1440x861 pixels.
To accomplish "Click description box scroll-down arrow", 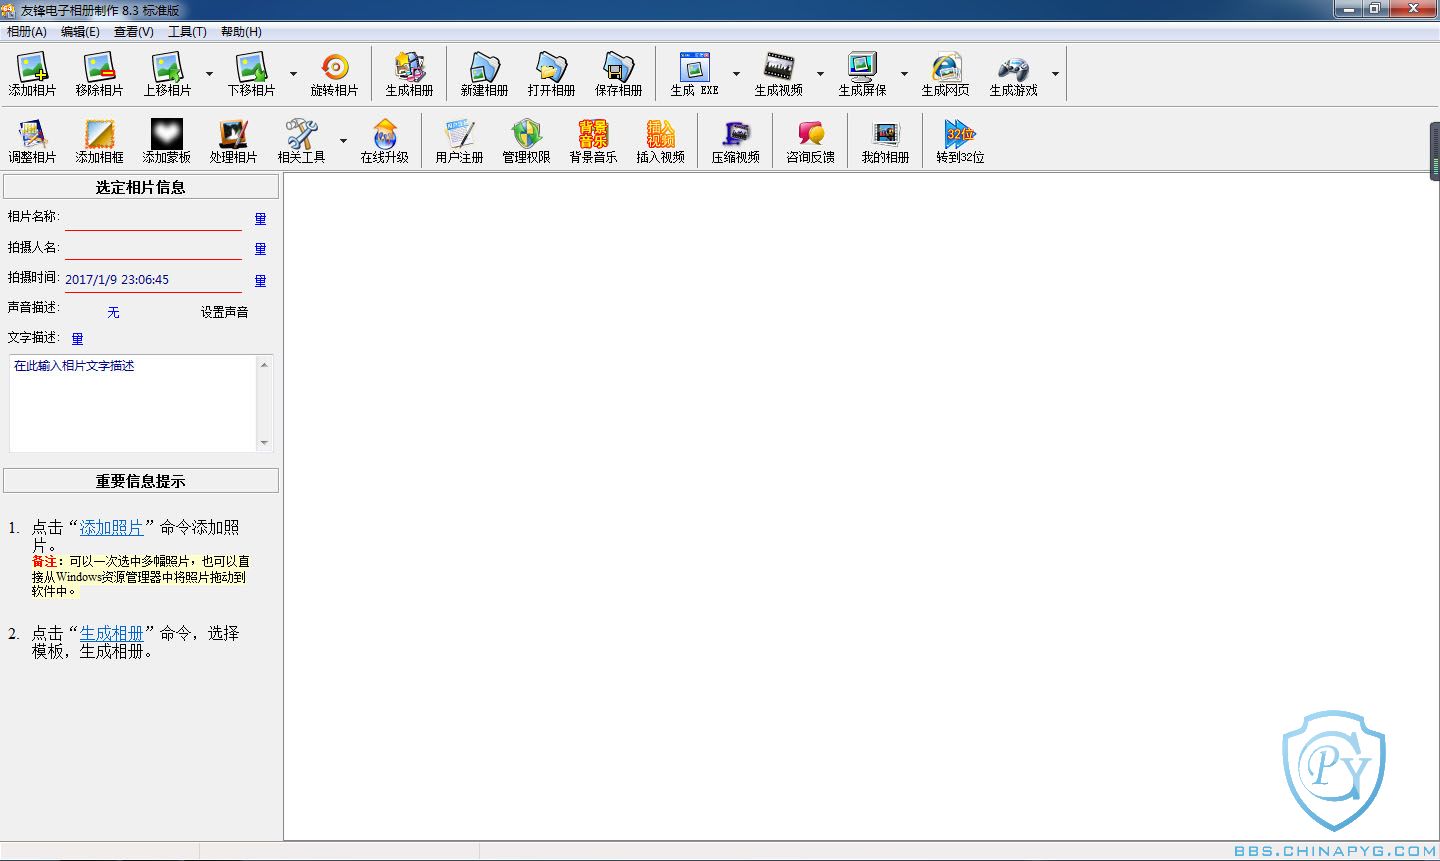I will click(x=264, y=443).
